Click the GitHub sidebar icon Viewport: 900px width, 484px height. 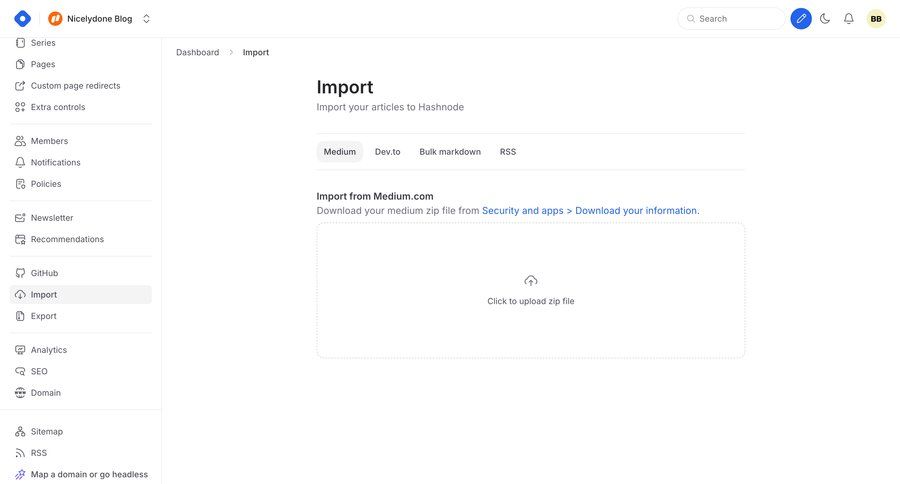click(x=20, y=273)
